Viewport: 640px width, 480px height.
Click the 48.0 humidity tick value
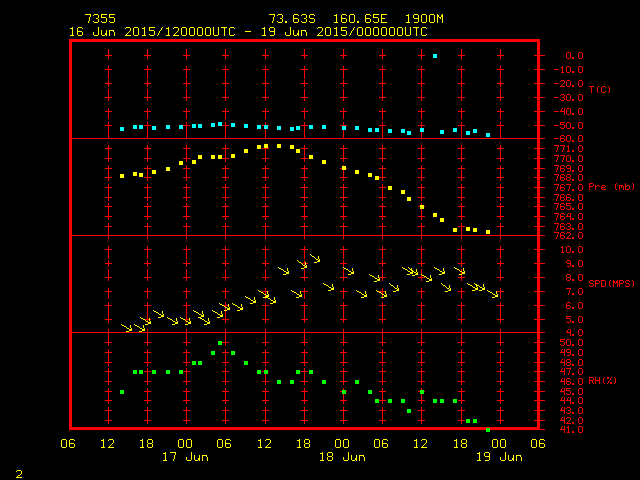point(571,362)
